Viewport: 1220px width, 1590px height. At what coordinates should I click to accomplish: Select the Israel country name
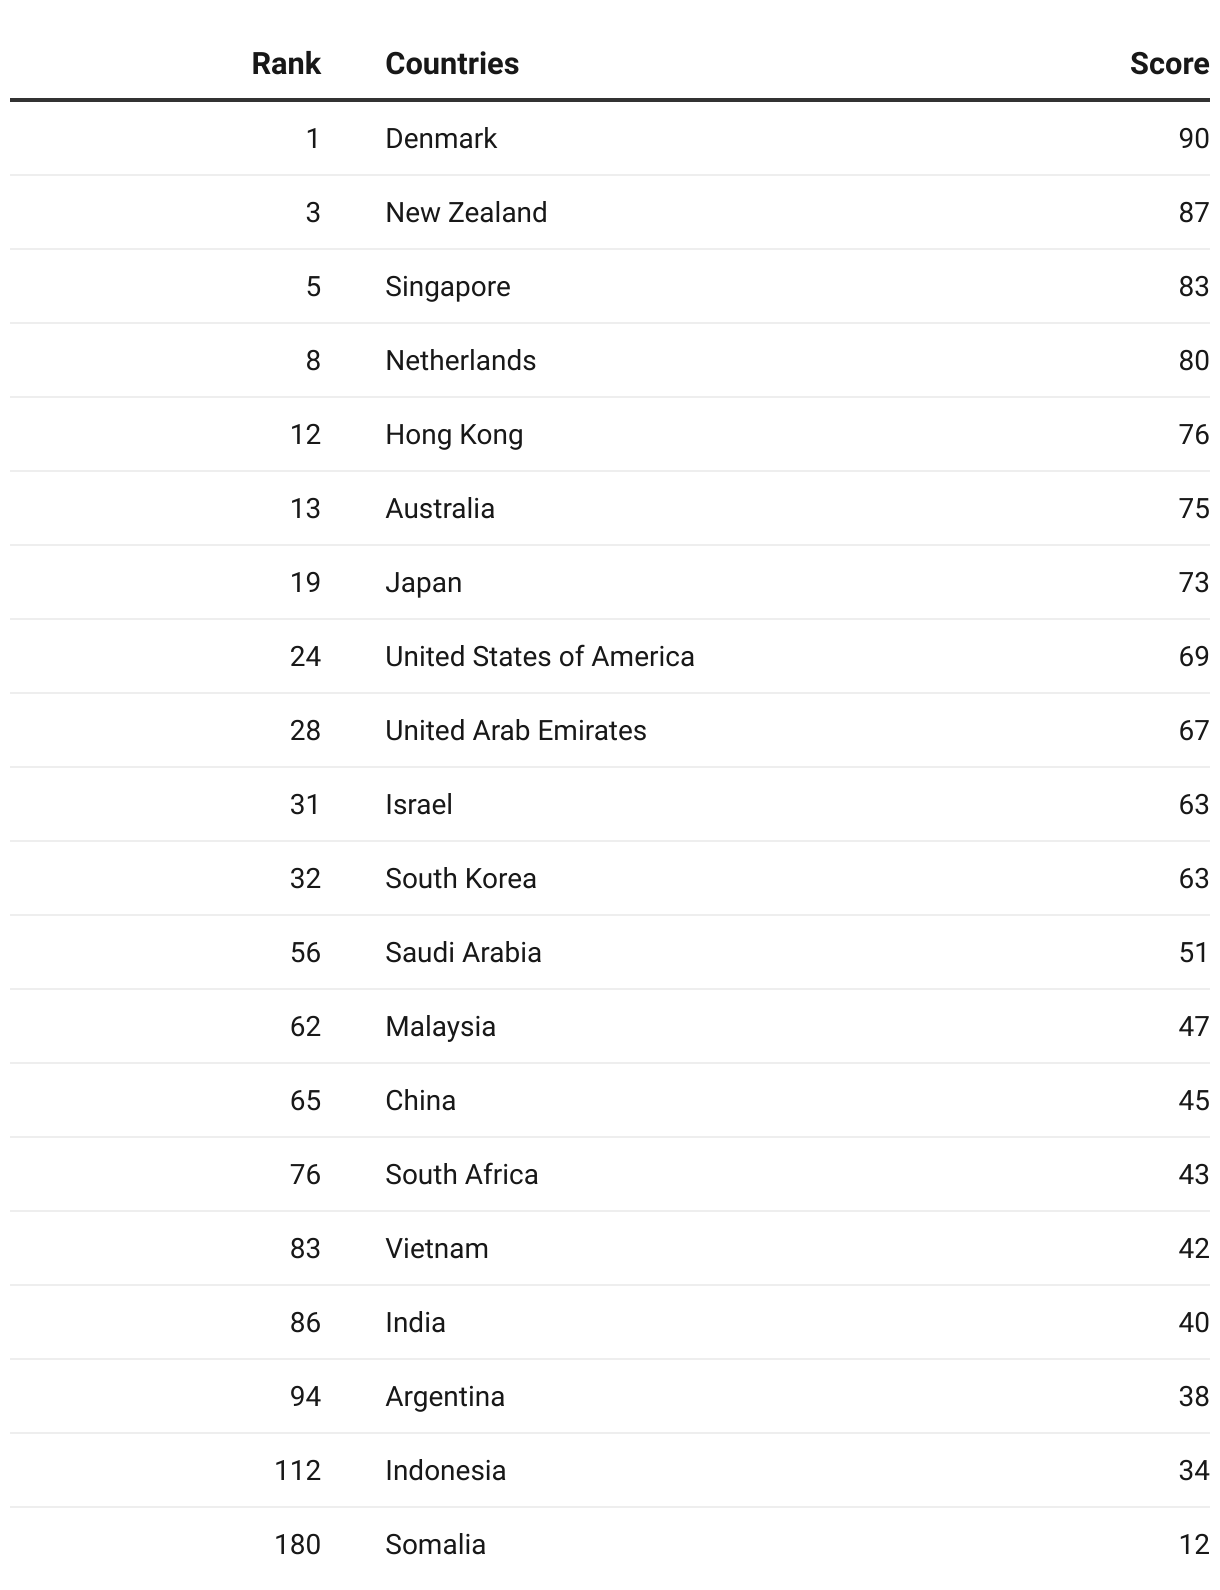tap(419, 804)
